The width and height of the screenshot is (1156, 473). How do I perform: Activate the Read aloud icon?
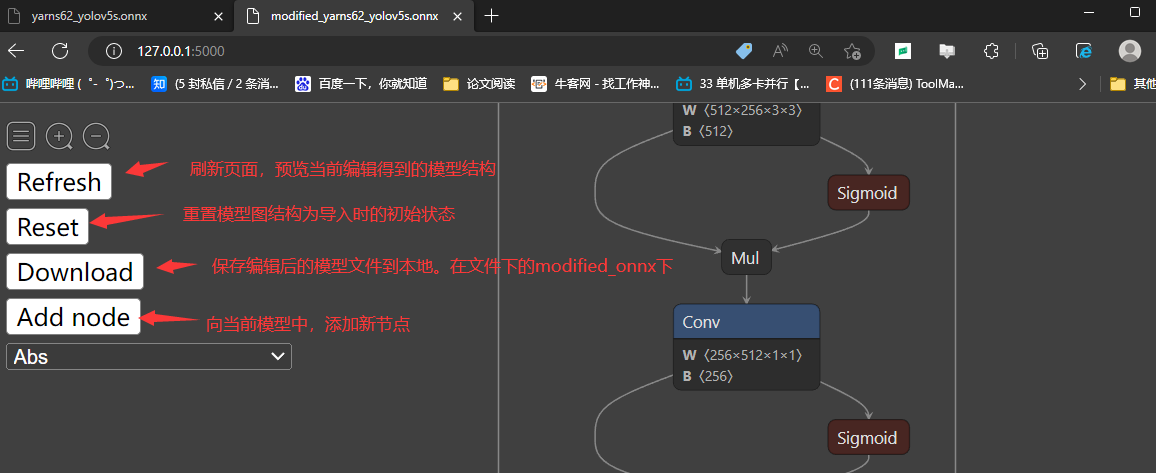(x=780, y=51)
